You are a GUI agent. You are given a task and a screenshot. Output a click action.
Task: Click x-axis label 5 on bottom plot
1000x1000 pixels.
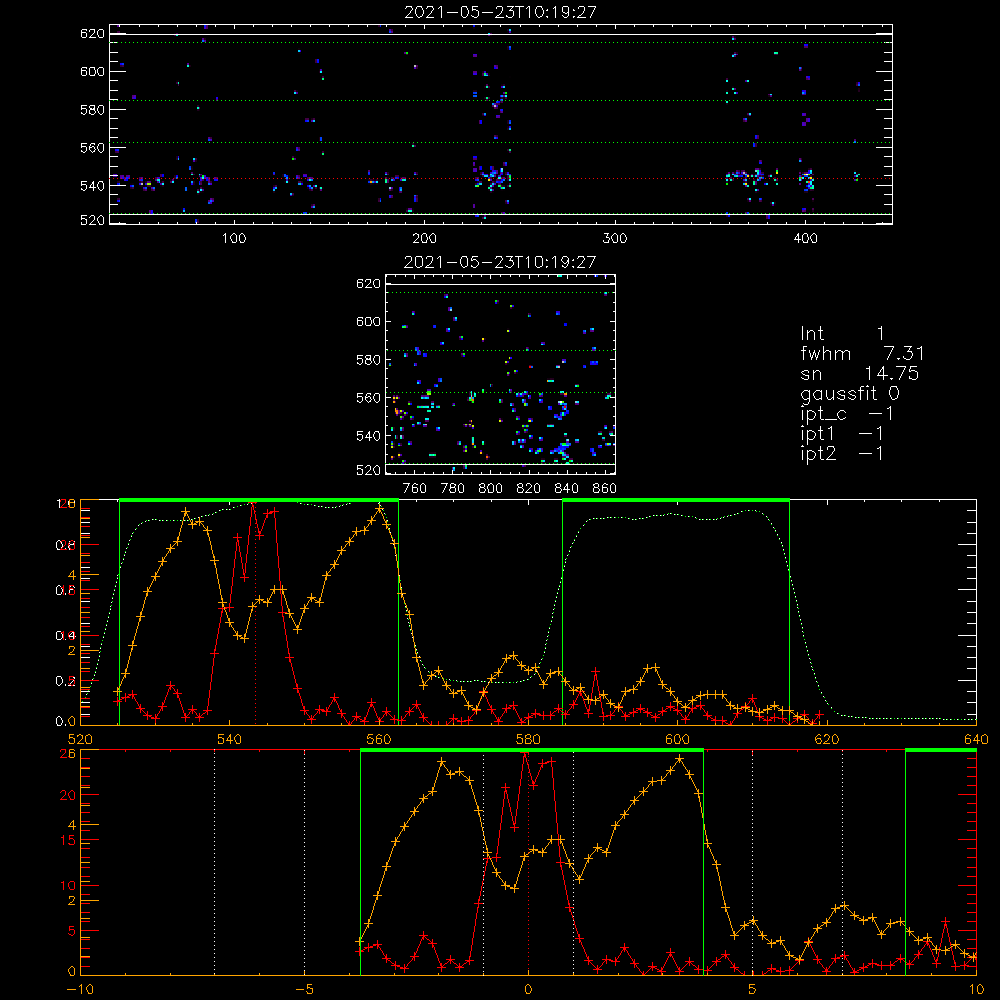point(753,990)
